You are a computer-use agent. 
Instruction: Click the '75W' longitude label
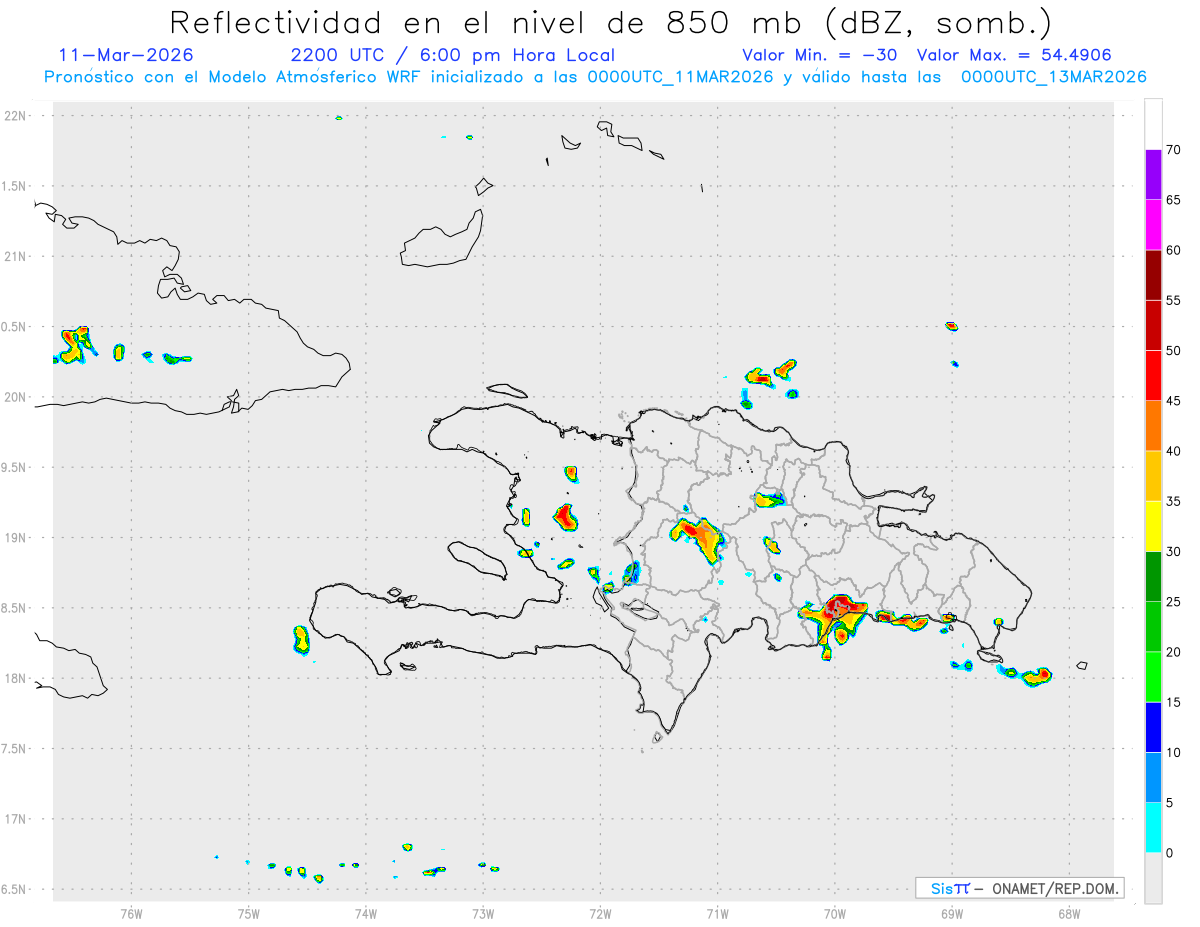[249, 913]
